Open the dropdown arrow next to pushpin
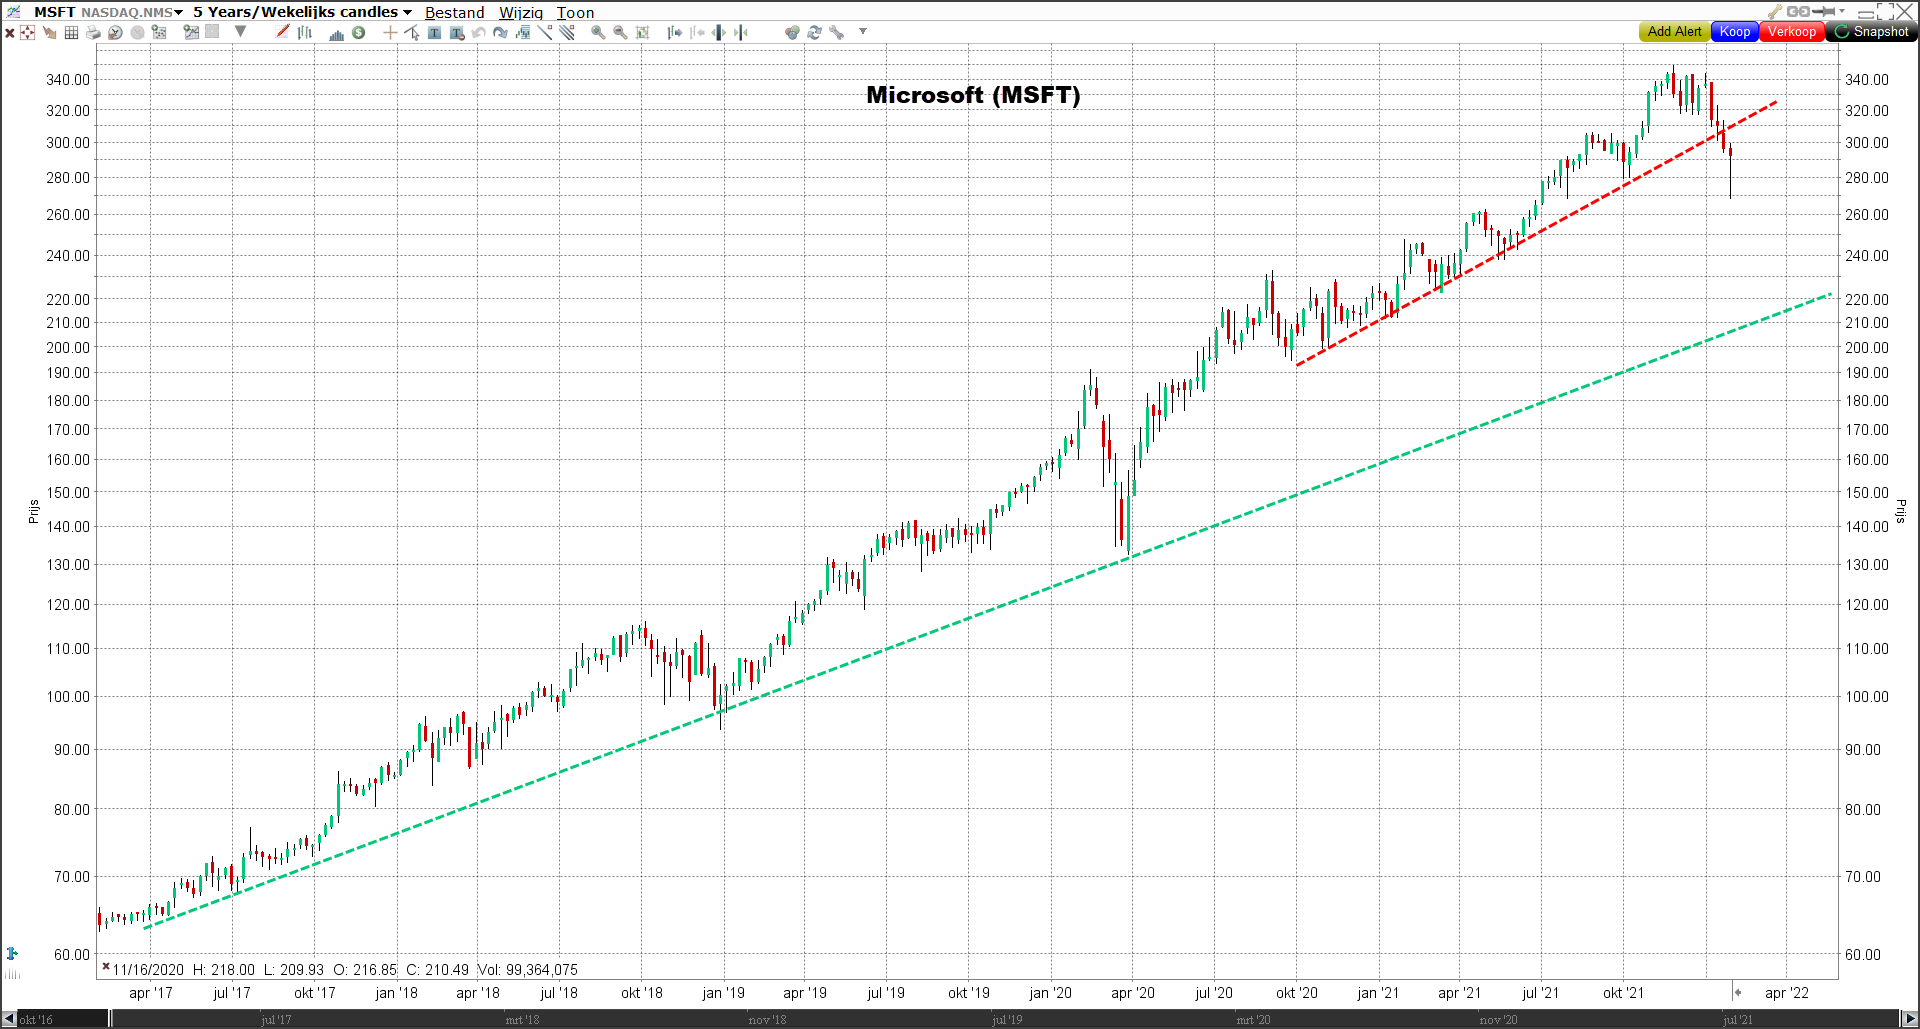The image size is (1920, 1029). [1842, 11]
